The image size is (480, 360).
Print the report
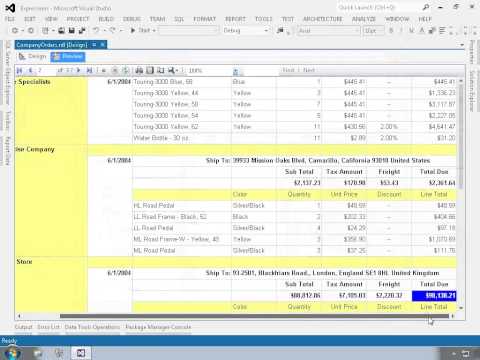(139, 70)
